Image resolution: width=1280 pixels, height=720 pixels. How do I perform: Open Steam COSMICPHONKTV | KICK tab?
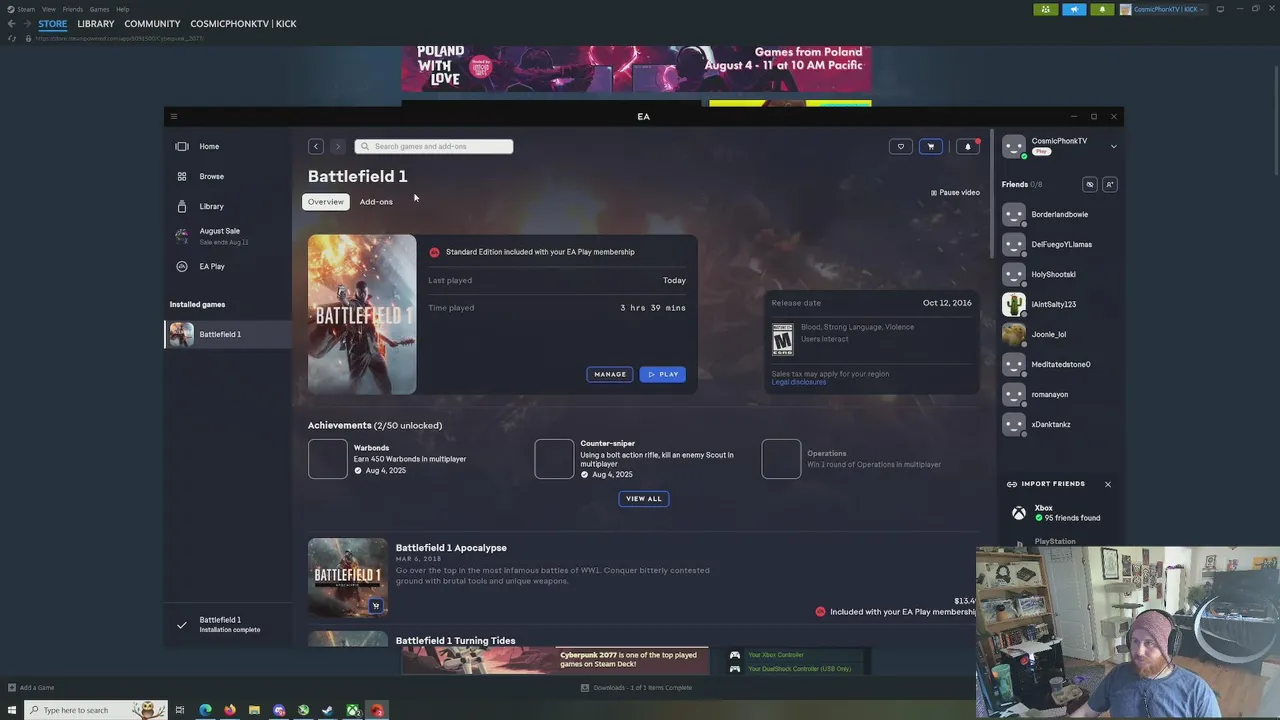(x=243, y=23)
